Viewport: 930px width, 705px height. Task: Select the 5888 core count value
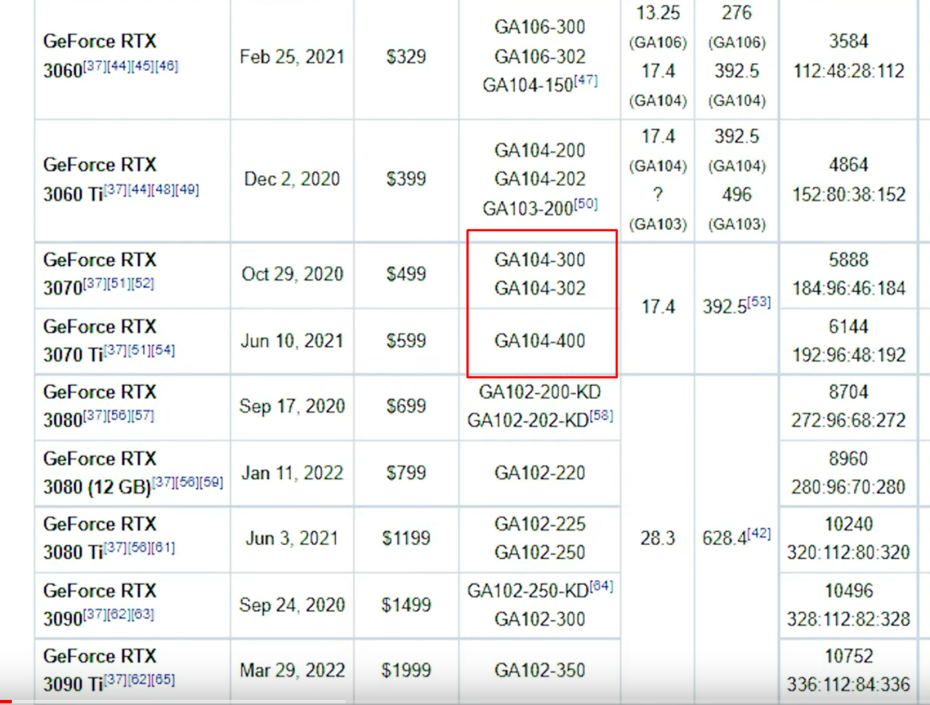point(849,260)
